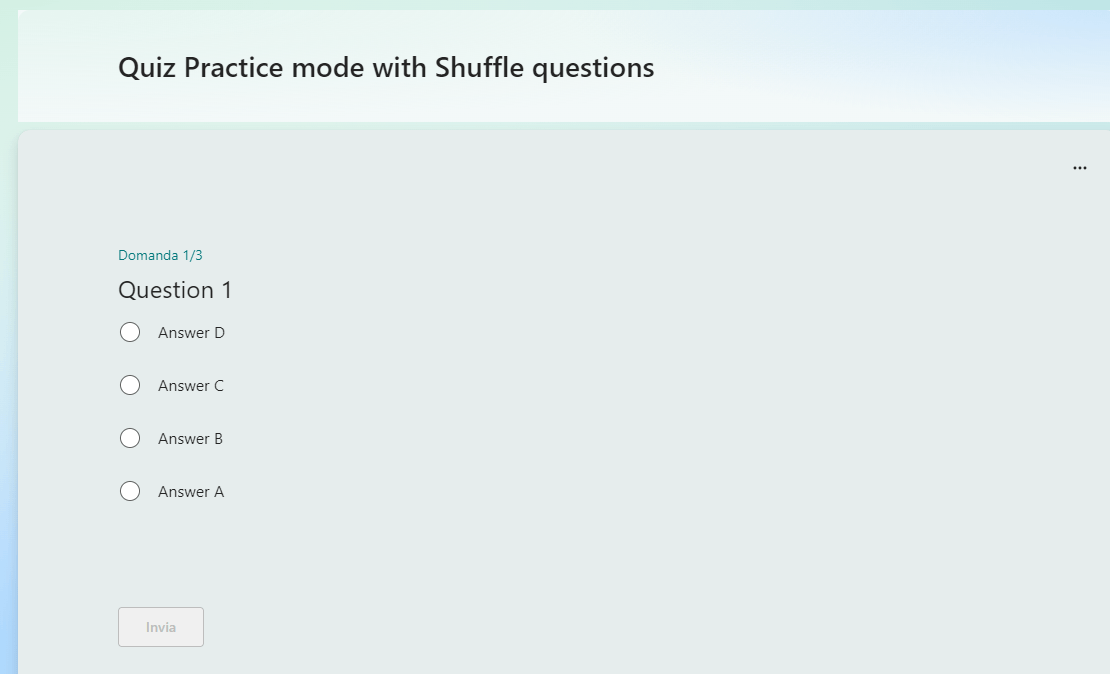Image resolution: width=1110 pixels, height=674 pixels.
Task: Choose the option labeled Answer C text
Action: [x=190, y=386]
